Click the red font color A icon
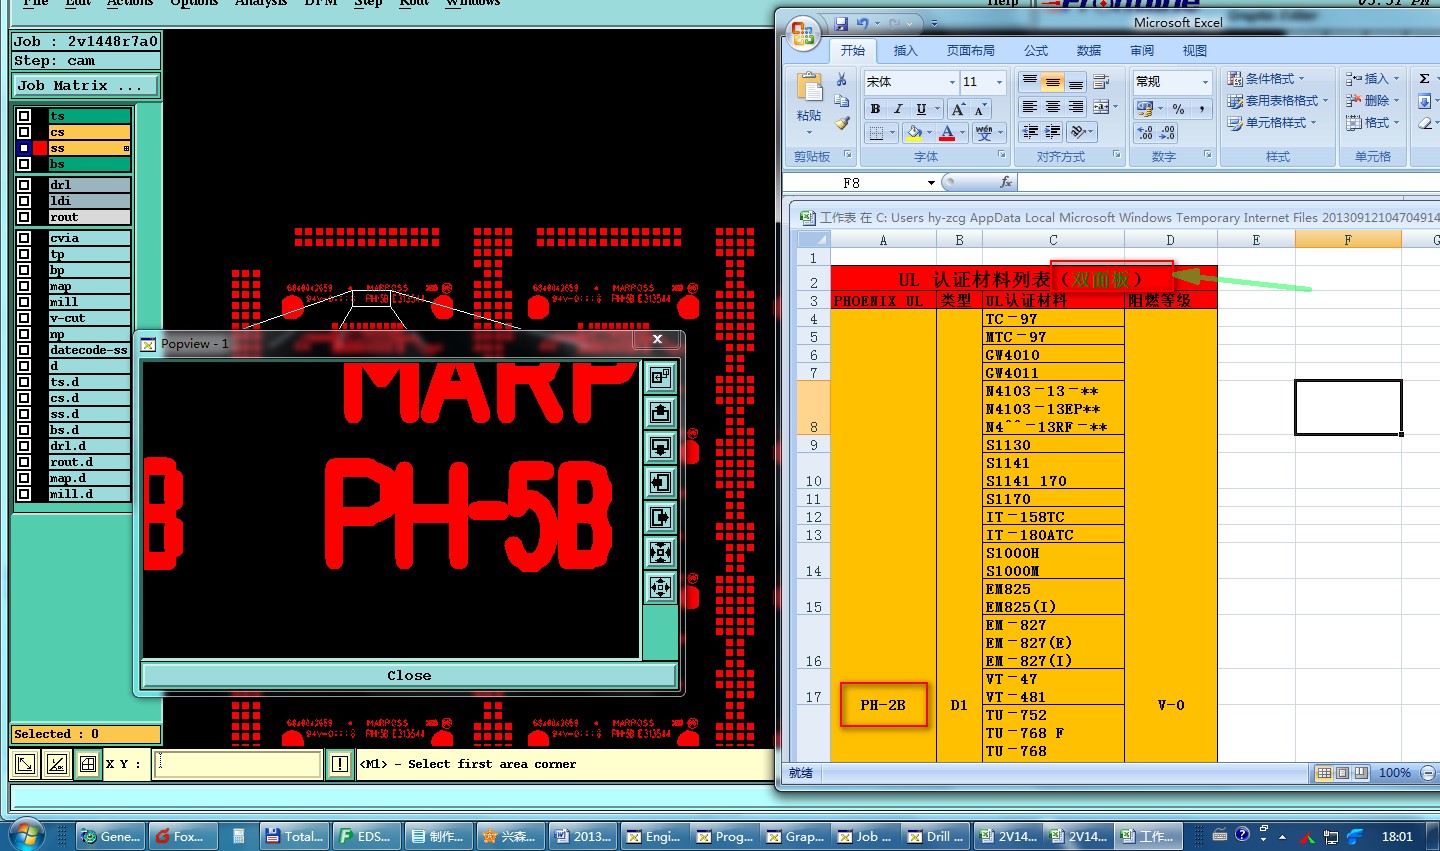This screenshot has width=1440, height=851. (x=947, y=132)
